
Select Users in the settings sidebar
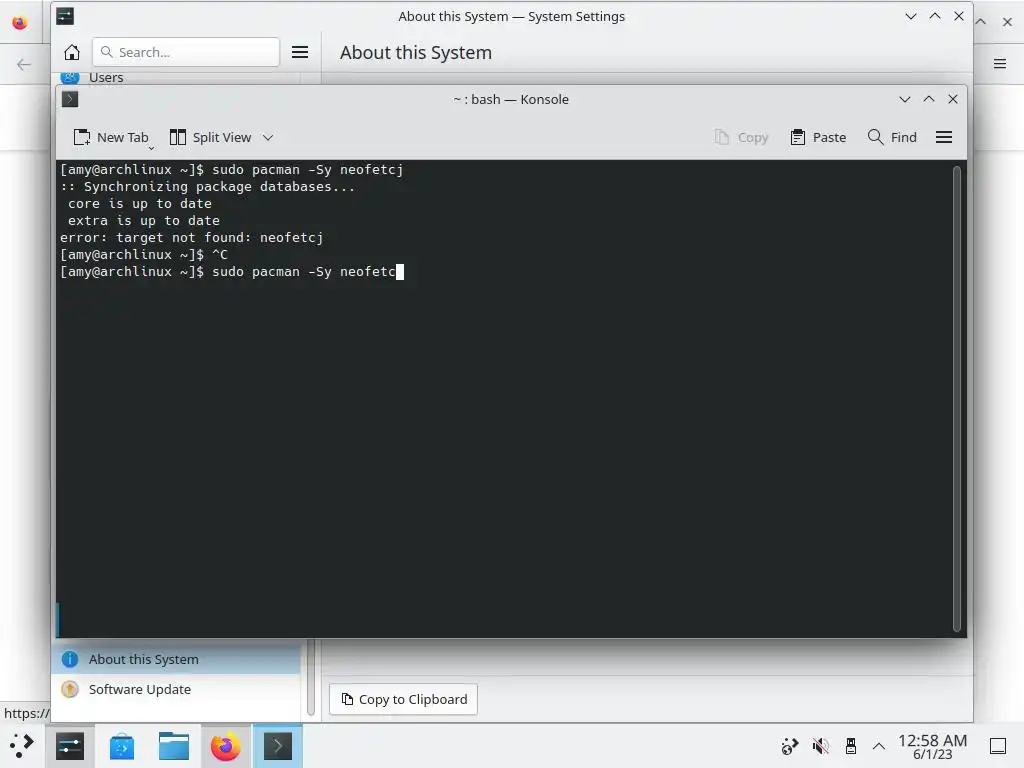(176, 77)
